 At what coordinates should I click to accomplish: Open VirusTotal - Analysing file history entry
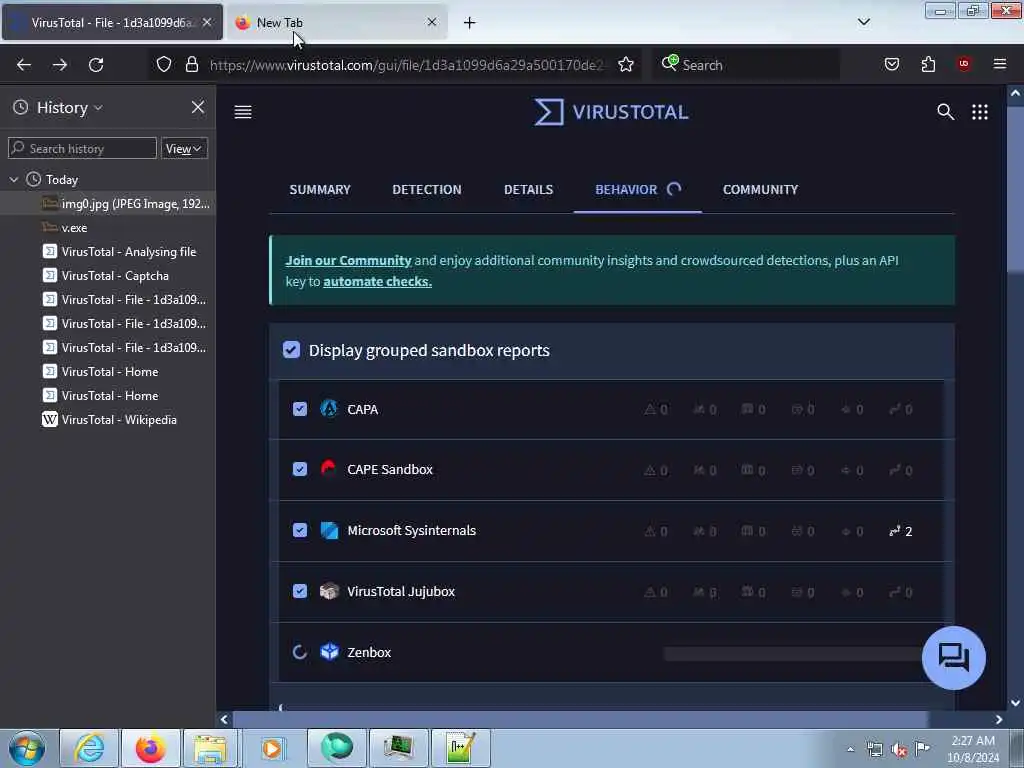pos(108,251)
